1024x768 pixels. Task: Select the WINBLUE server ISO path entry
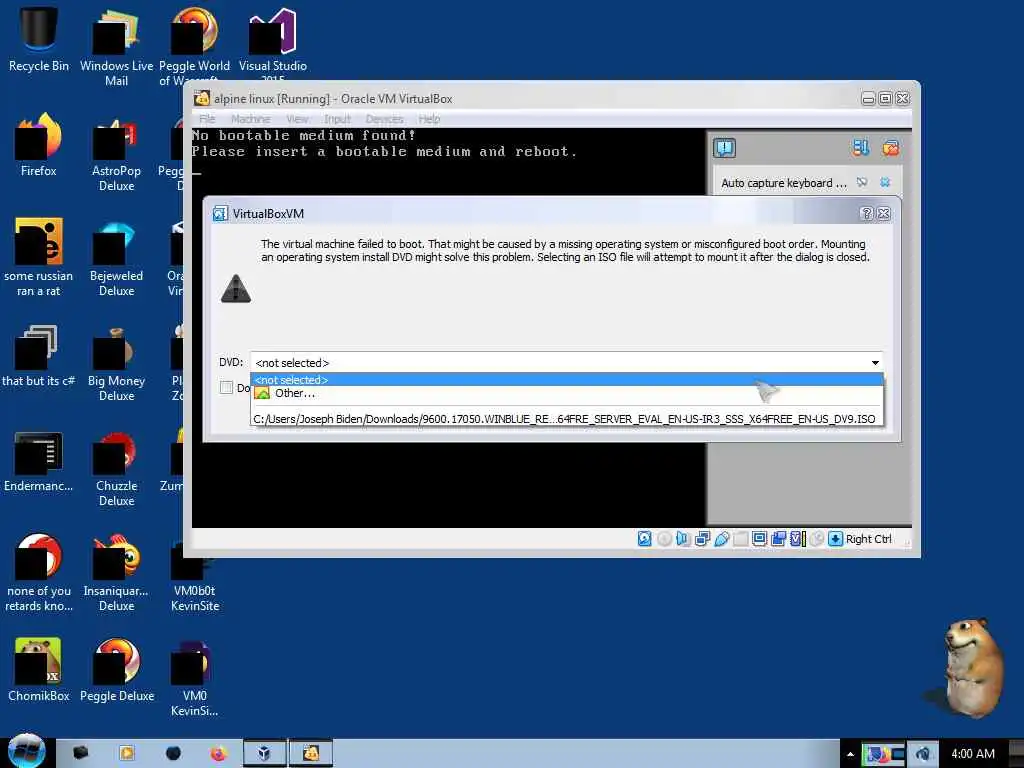[x=566, y=419]
